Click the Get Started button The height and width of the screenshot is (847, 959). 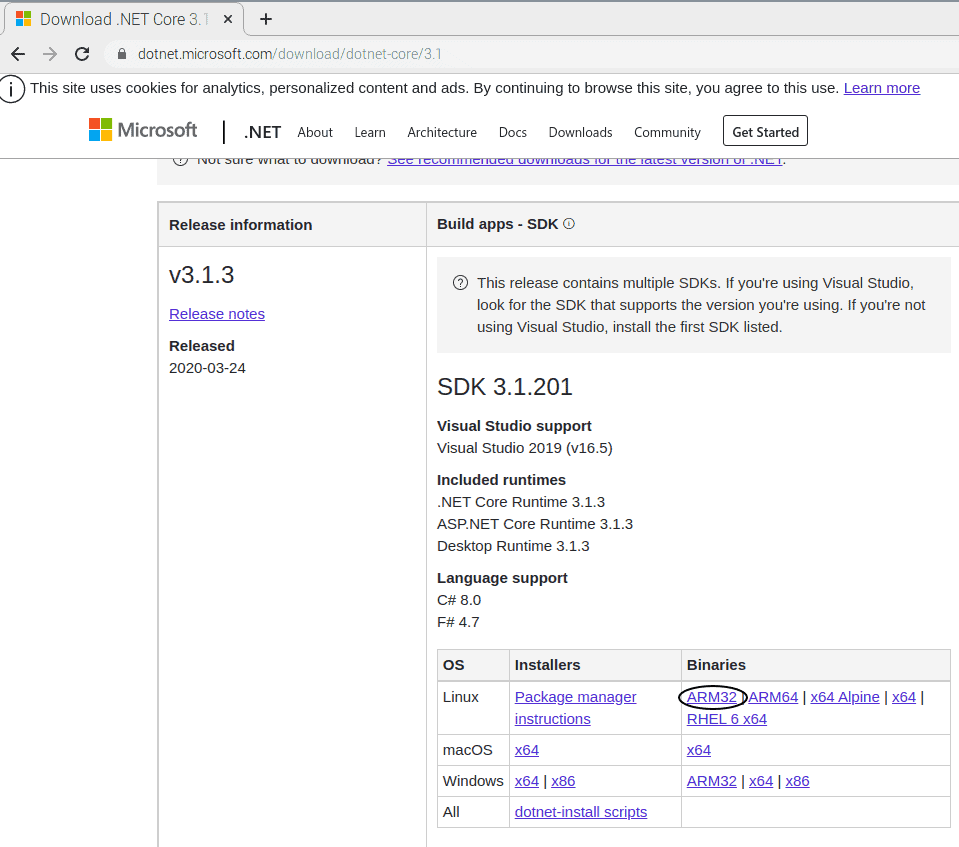765,131
